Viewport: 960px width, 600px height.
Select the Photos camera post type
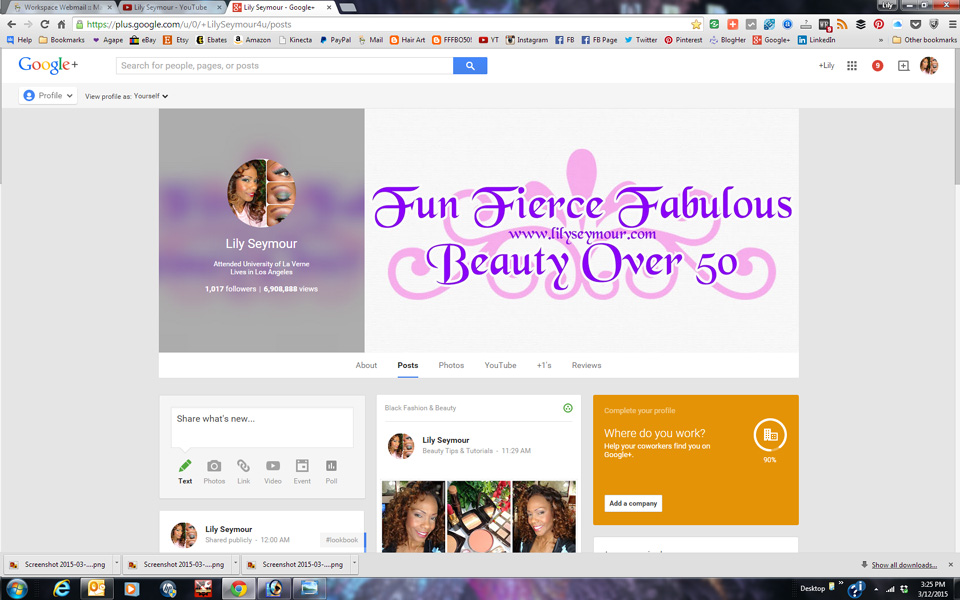tap(214, 471)
